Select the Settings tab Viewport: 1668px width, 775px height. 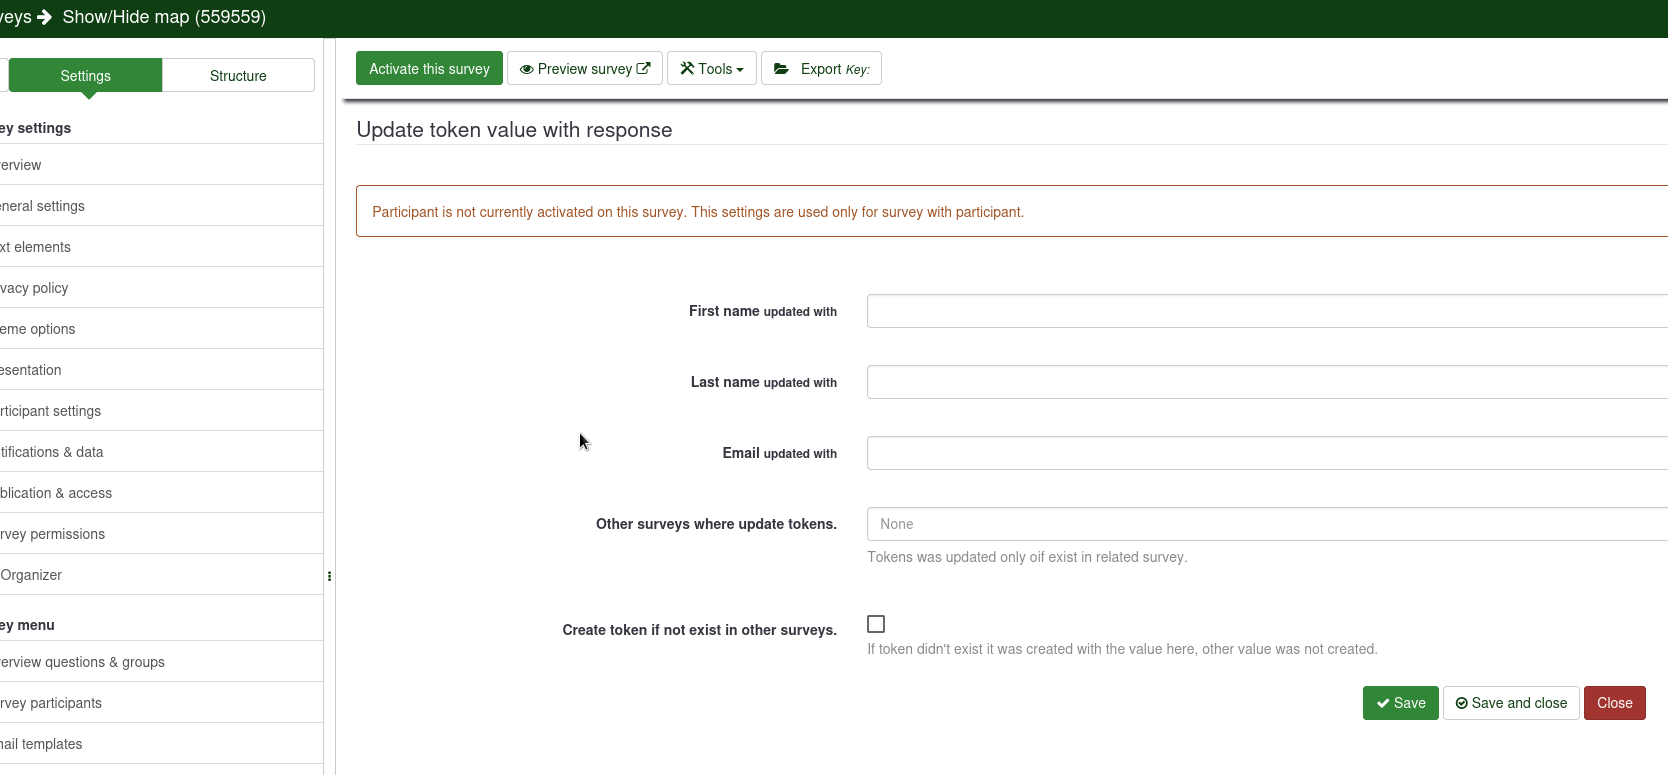pos(85,76)
